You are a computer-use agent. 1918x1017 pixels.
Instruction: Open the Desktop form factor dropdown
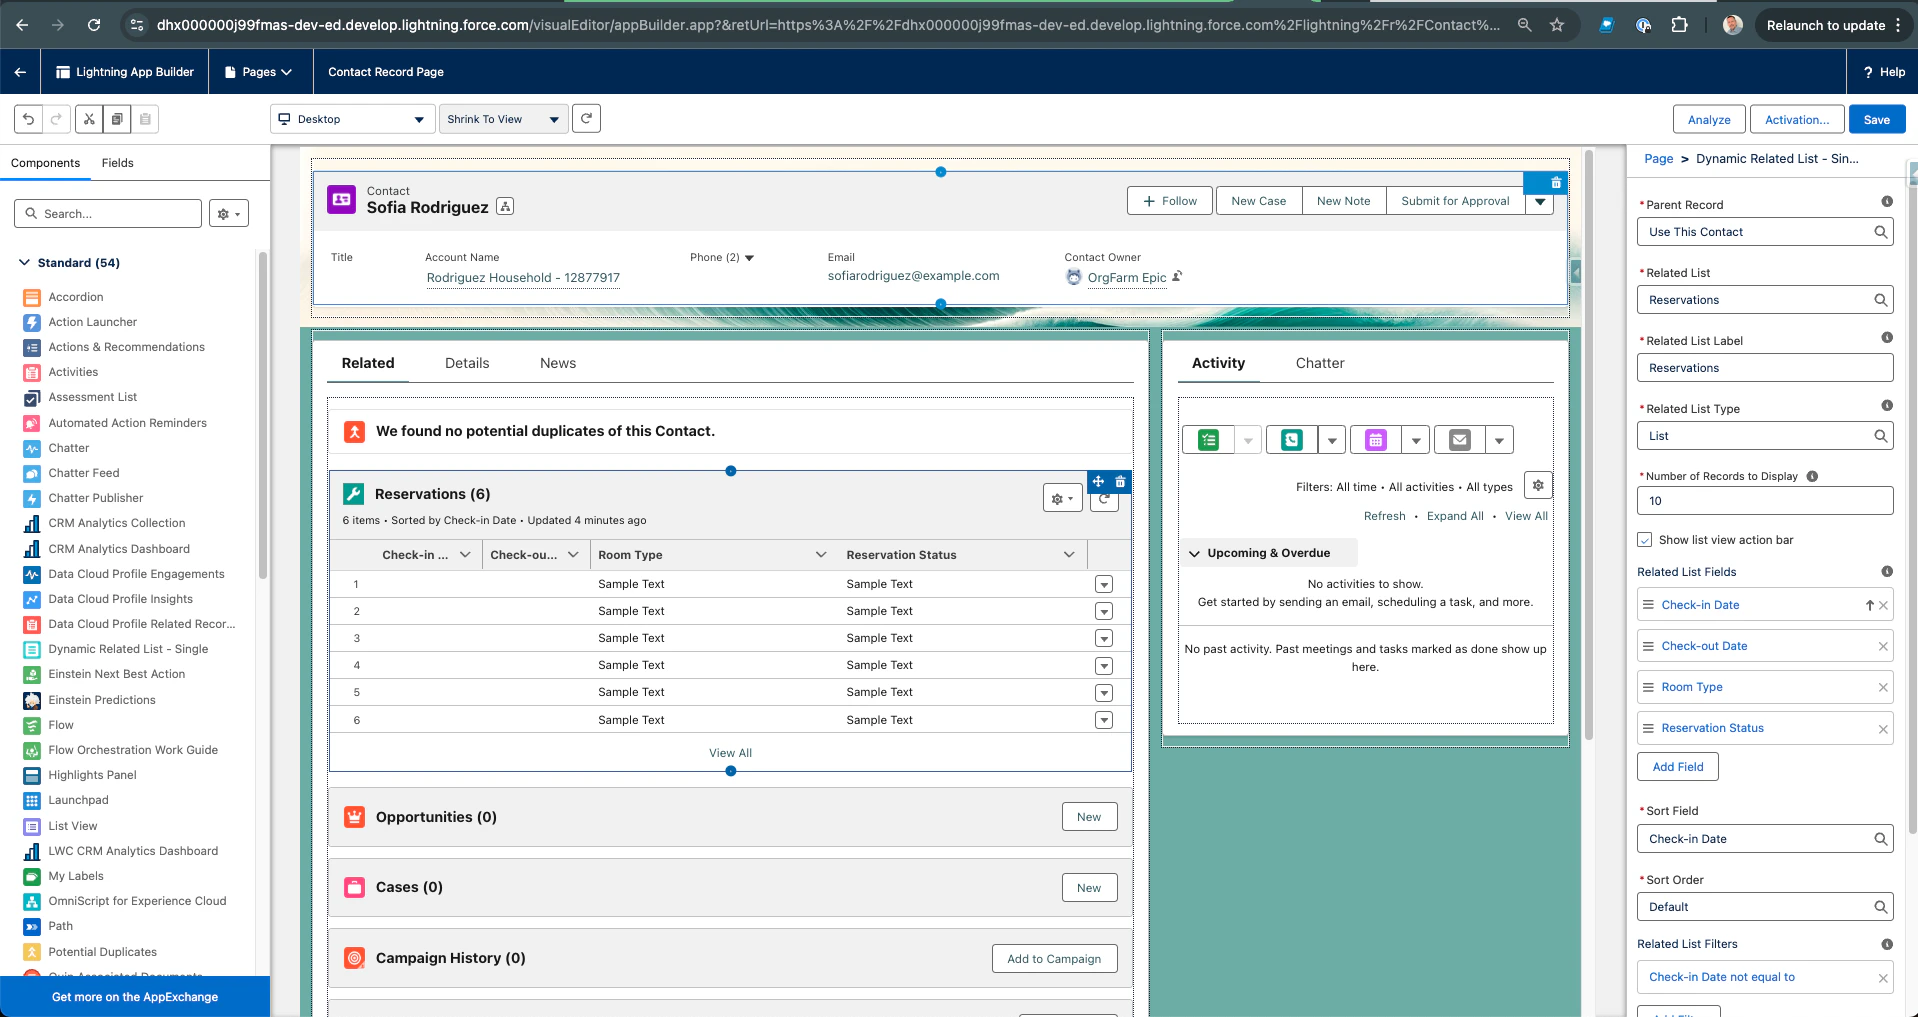point(352,119)
